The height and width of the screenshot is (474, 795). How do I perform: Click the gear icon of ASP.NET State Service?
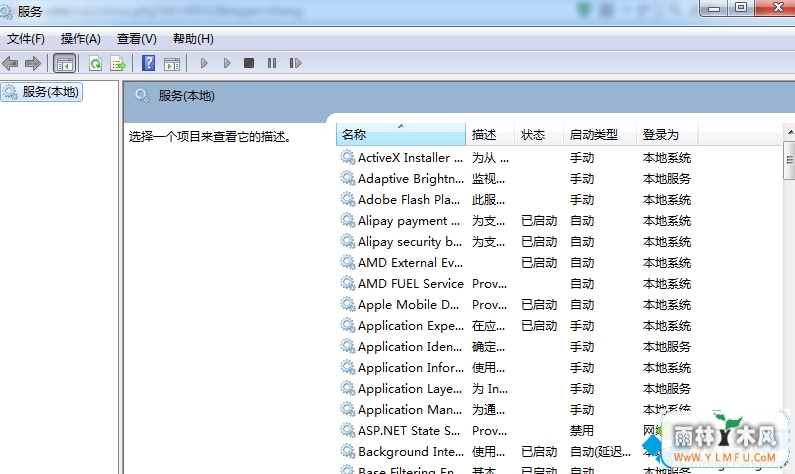pos(347,430)
